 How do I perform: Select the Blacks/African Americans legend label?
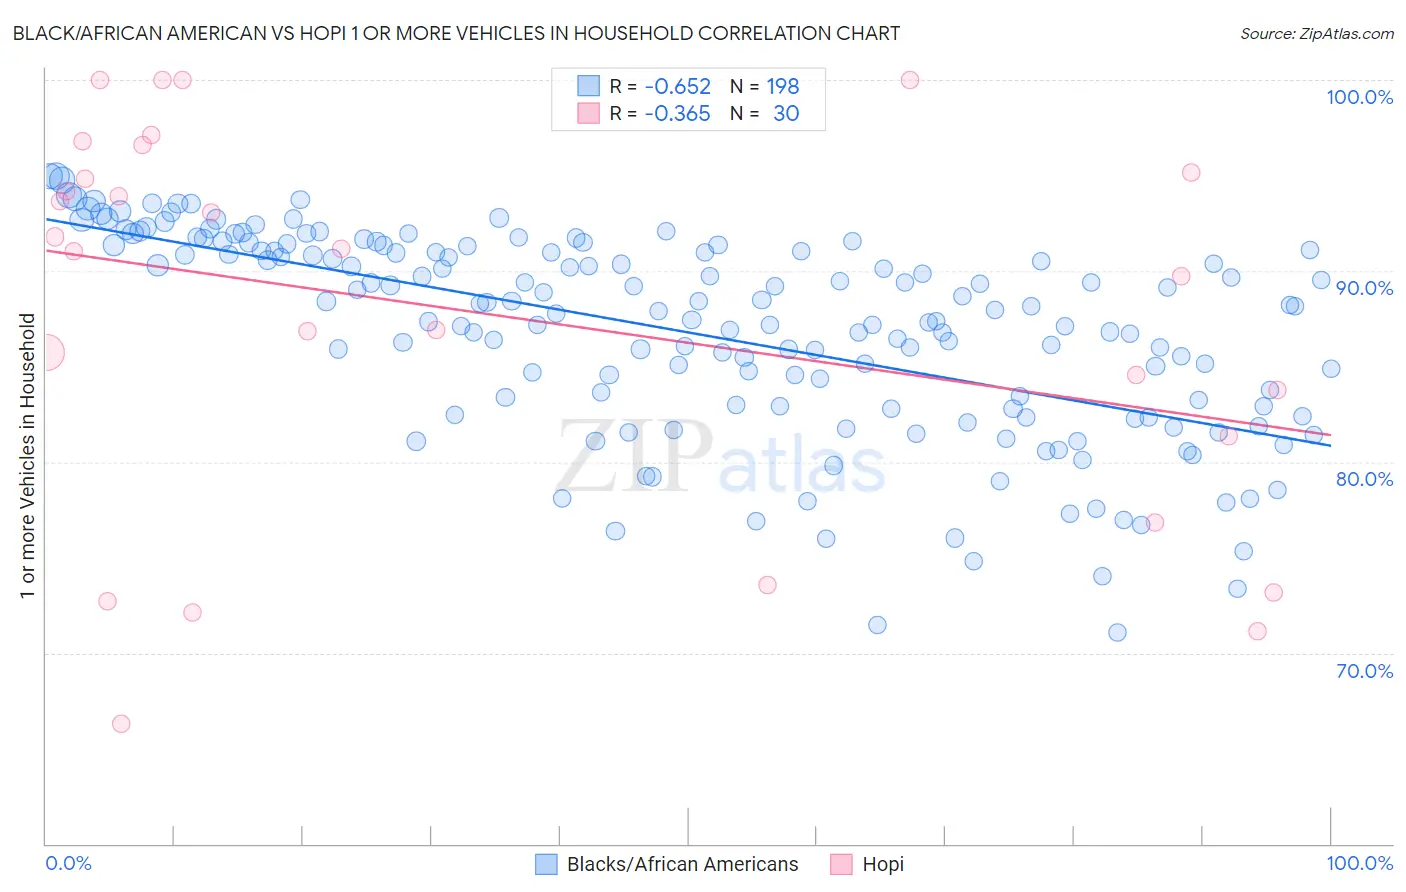[x=683, y=864]
